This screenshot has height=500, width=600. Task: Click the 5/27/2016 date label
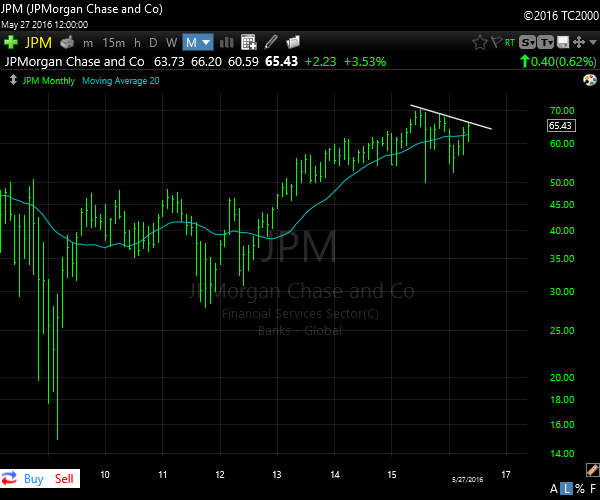point(467,480)
